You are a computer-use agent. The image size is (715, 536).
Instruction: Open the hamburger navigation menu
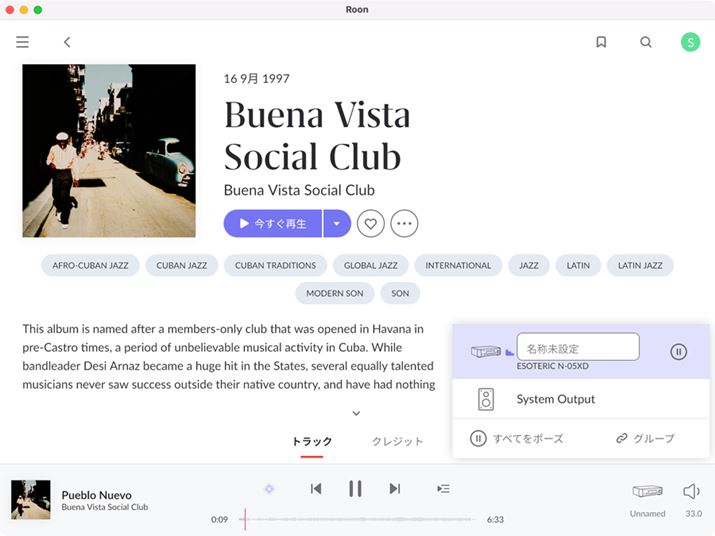tap(22, 42)
